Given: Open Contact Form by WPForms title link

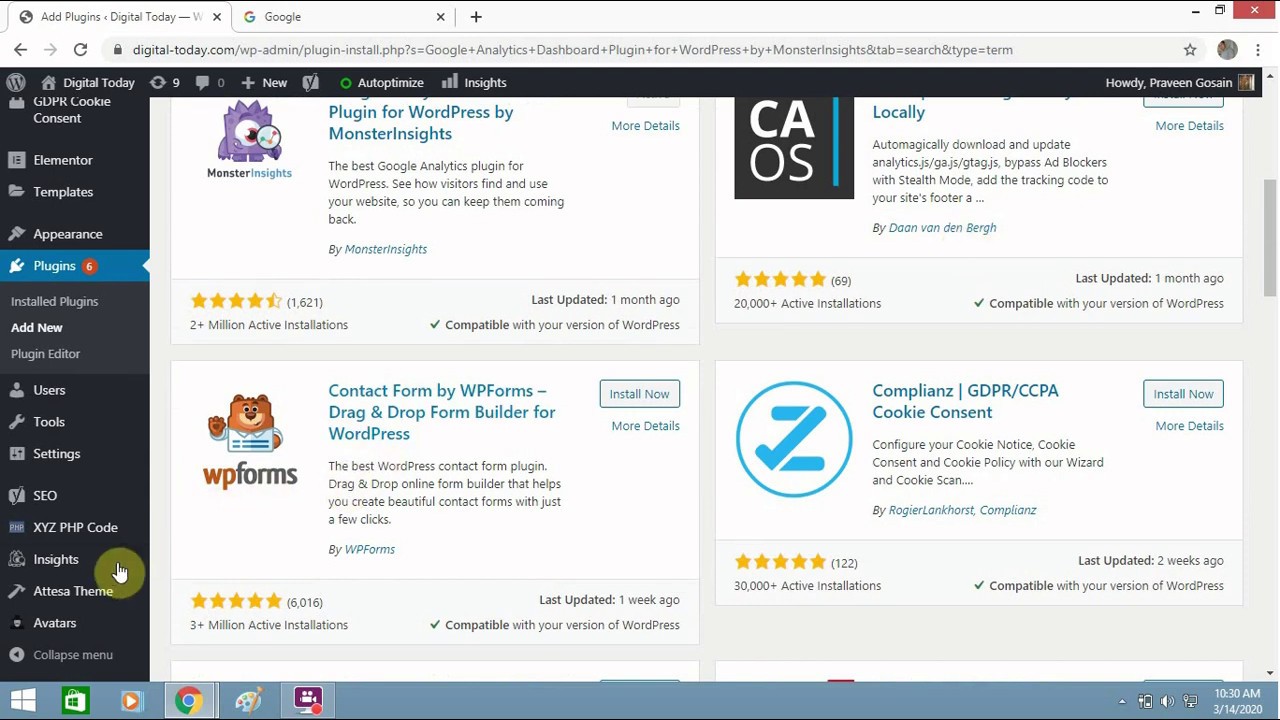Looking at the screenshot, I should (441, 412).
